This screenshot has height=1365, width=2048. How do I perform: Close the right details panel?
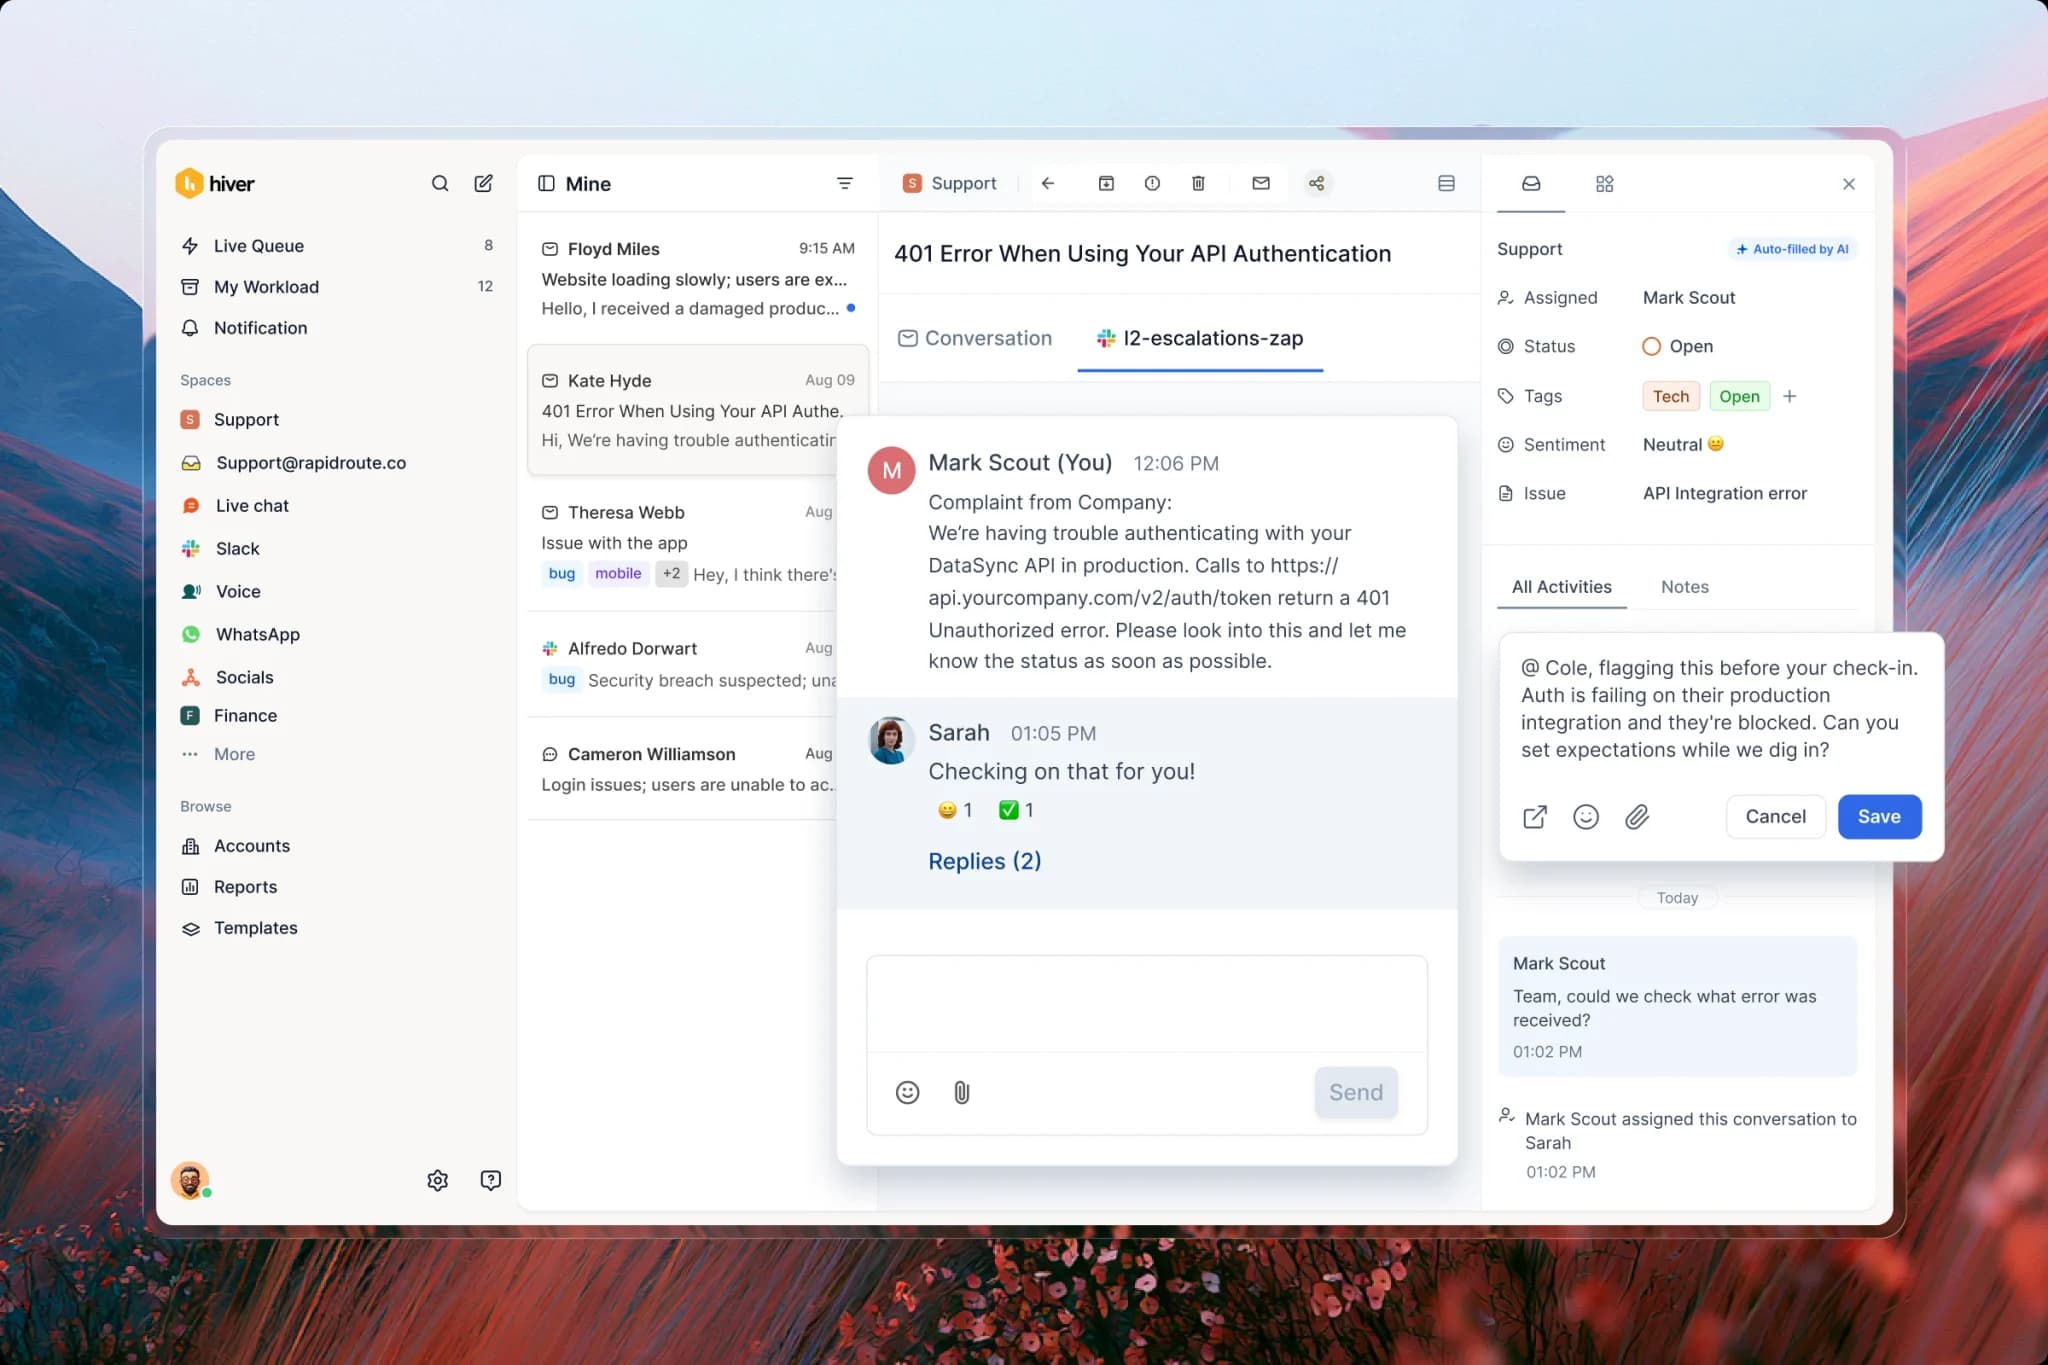[1849, 184]
